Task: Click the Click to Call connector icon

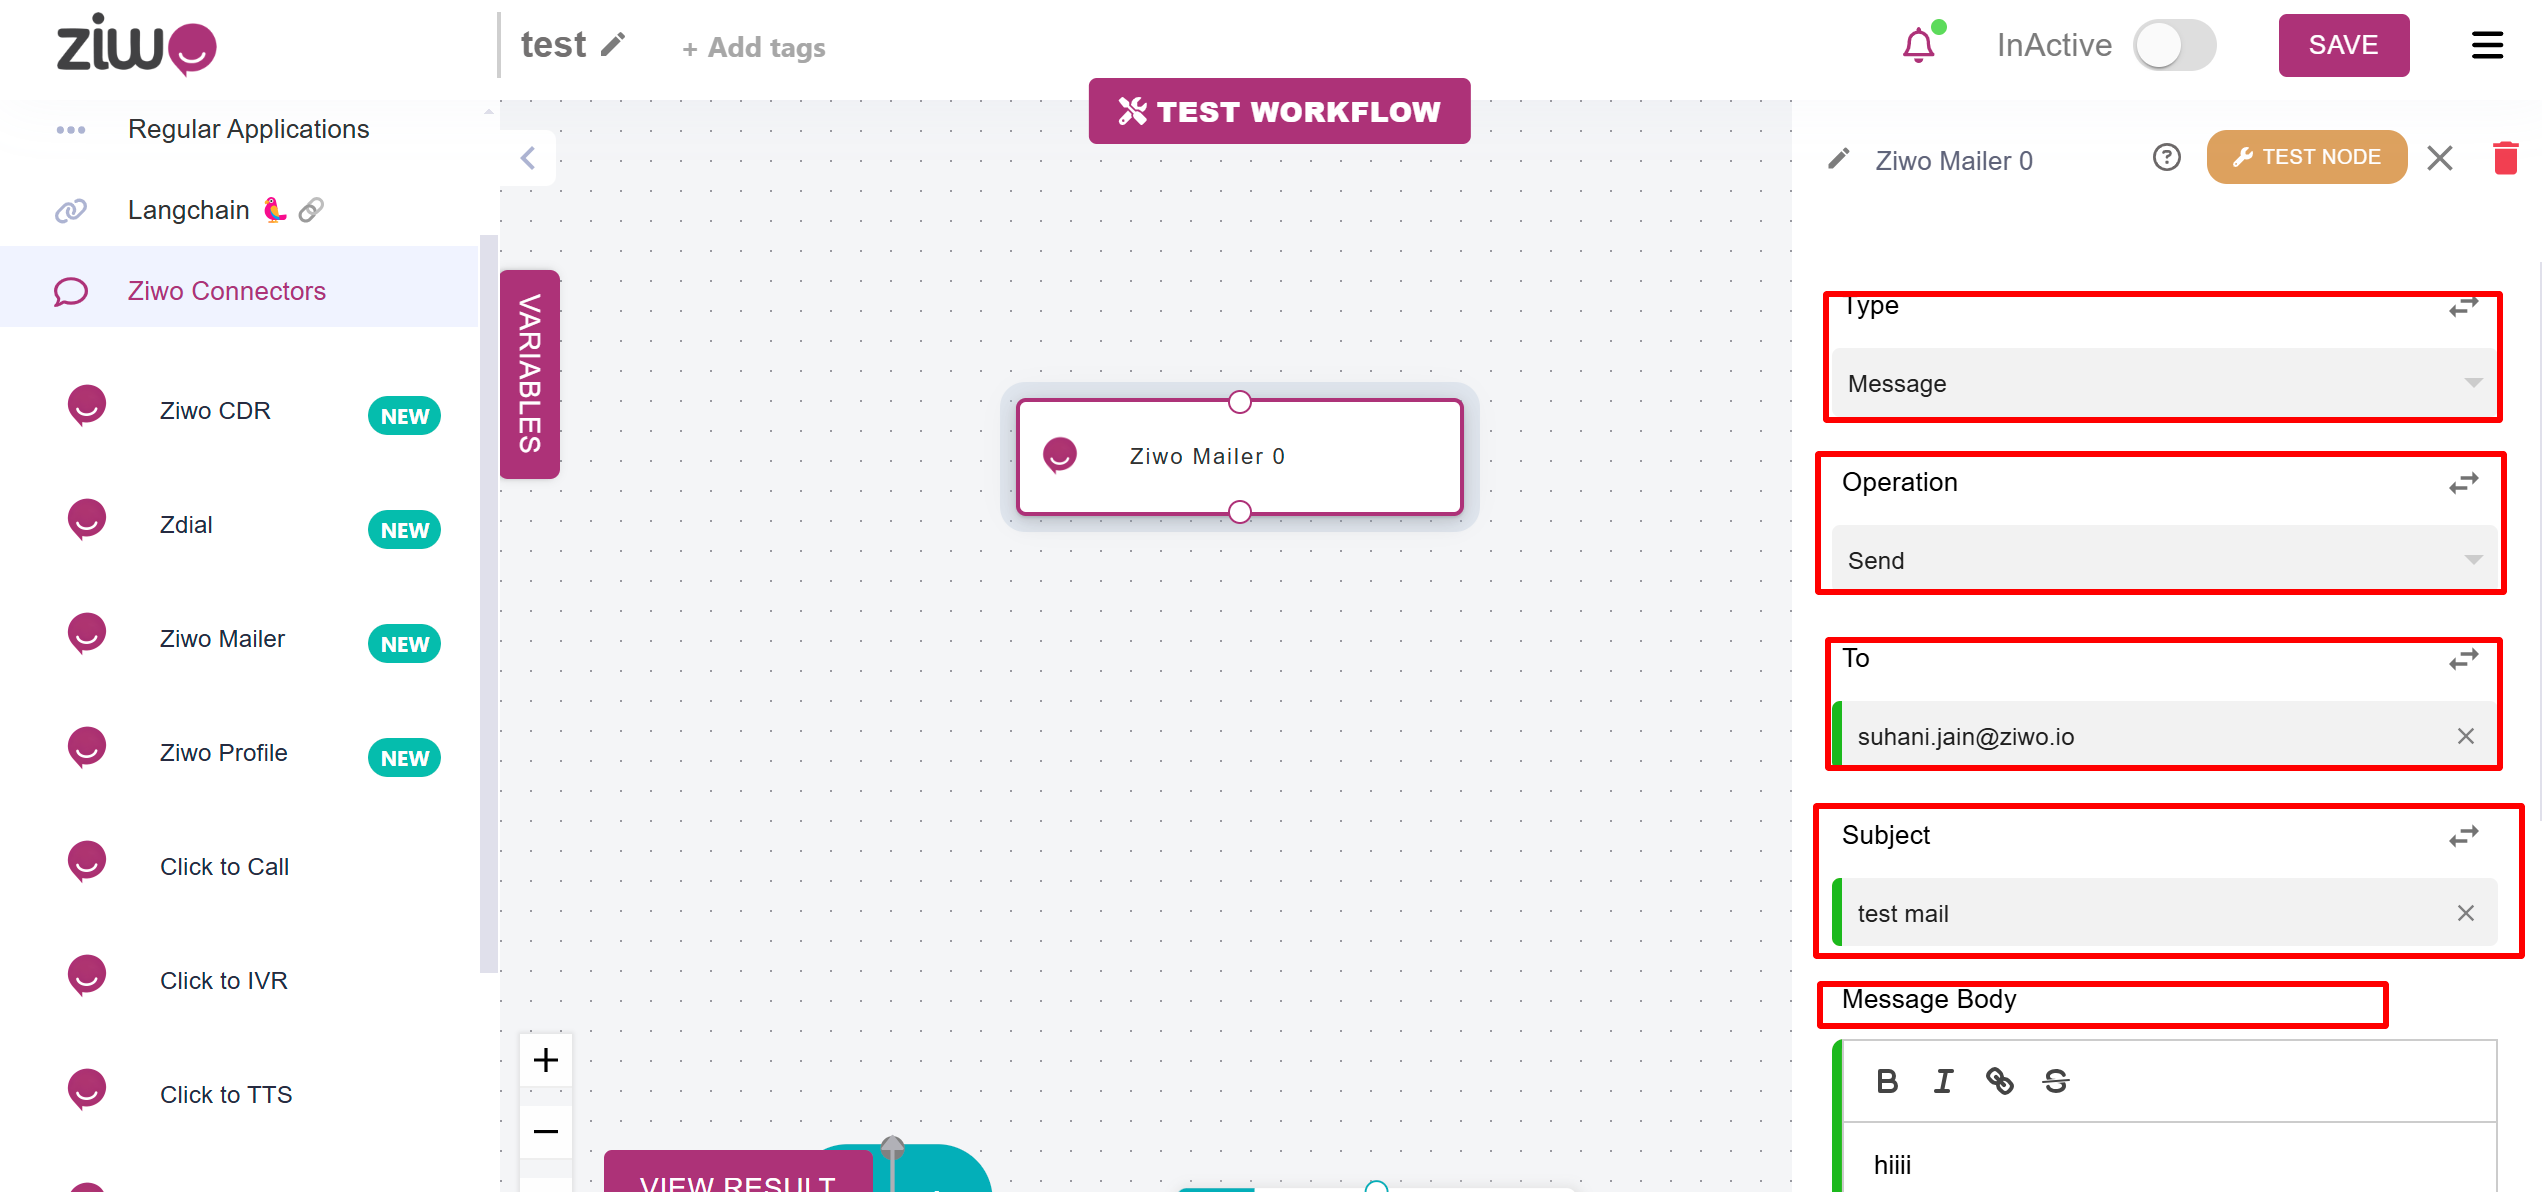Action: 87,862
